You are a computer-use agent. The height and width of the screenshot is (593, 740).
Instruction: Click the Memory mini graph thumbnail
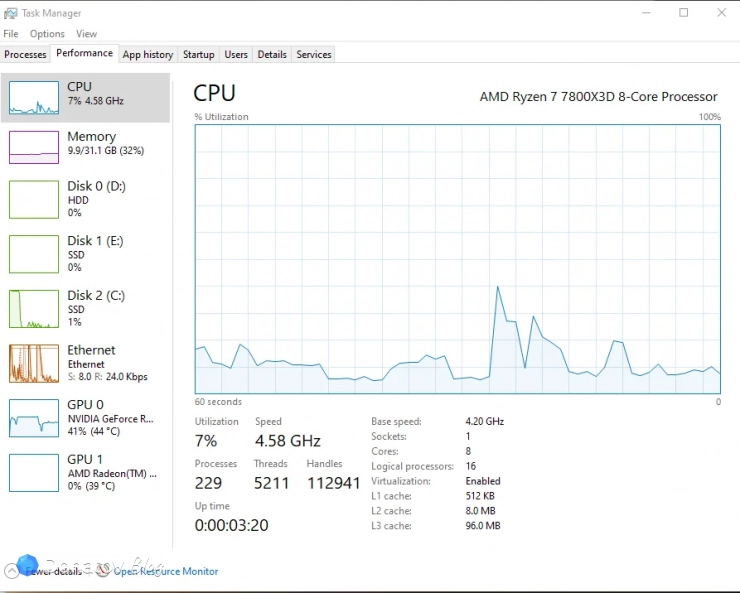pyautogui.click(x=34, y=147)
